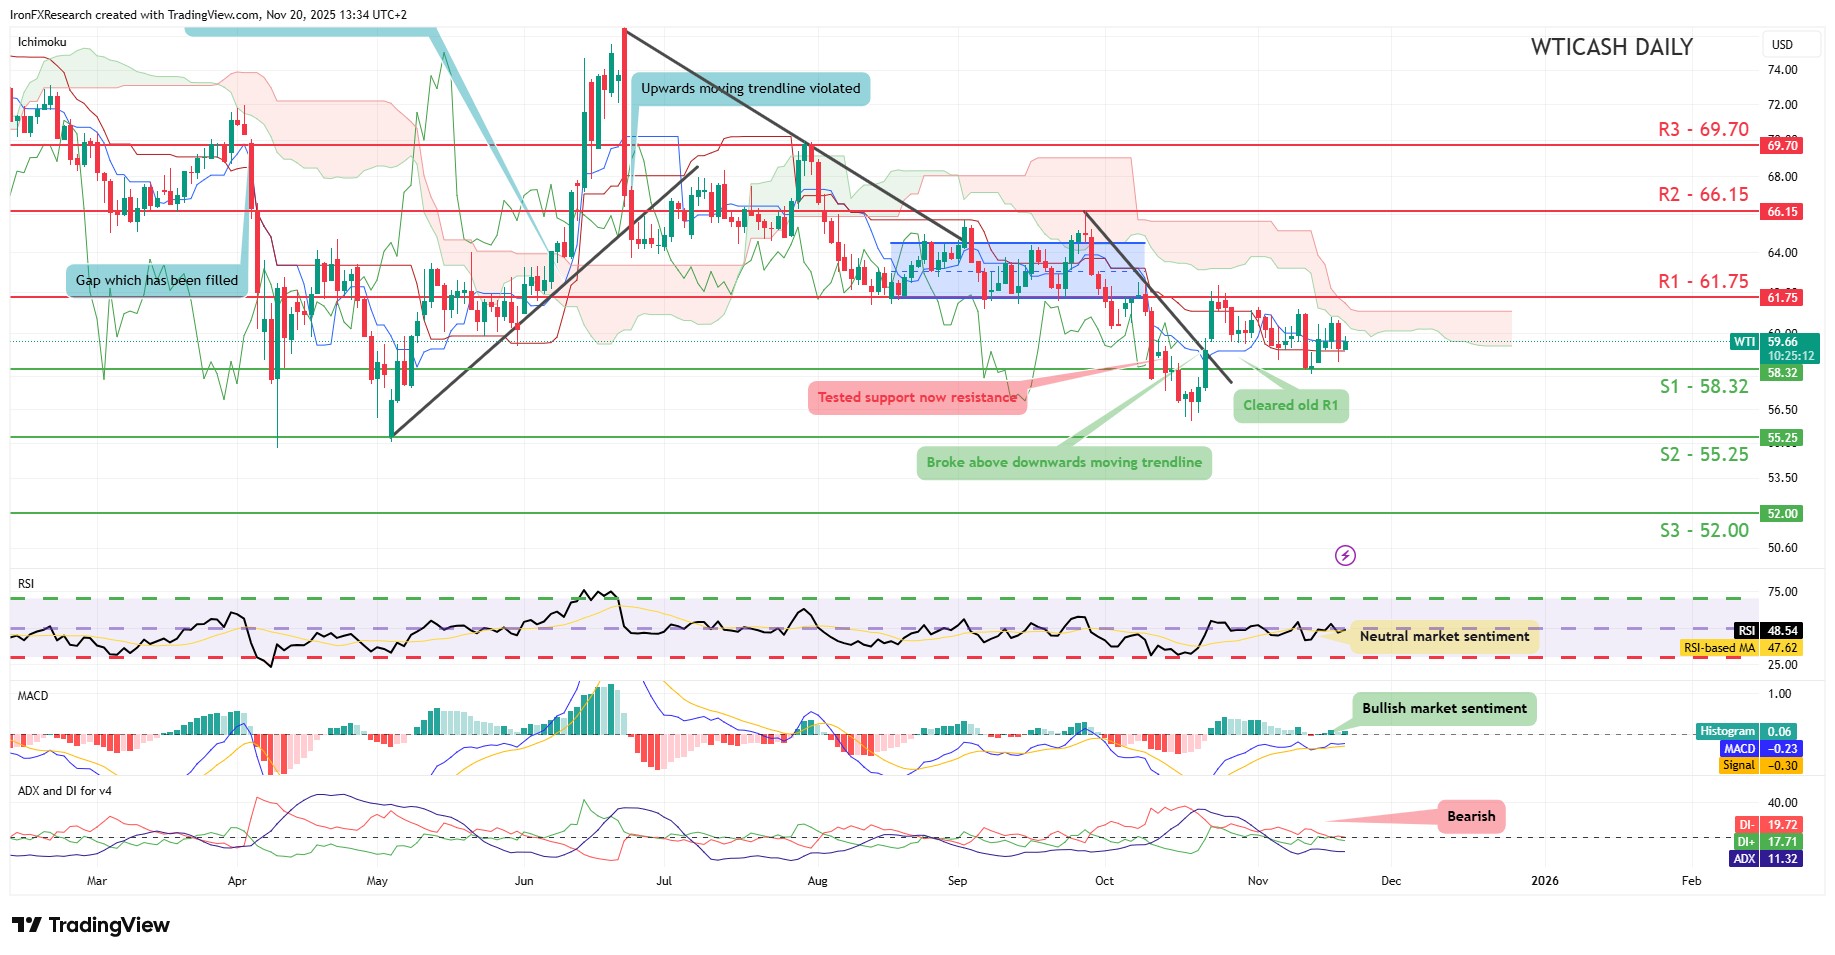Viewport: 1835px width, 955px height.
Task: Click the lightning bolt quick-trade icon on the chart
Action: (1345, 556)
